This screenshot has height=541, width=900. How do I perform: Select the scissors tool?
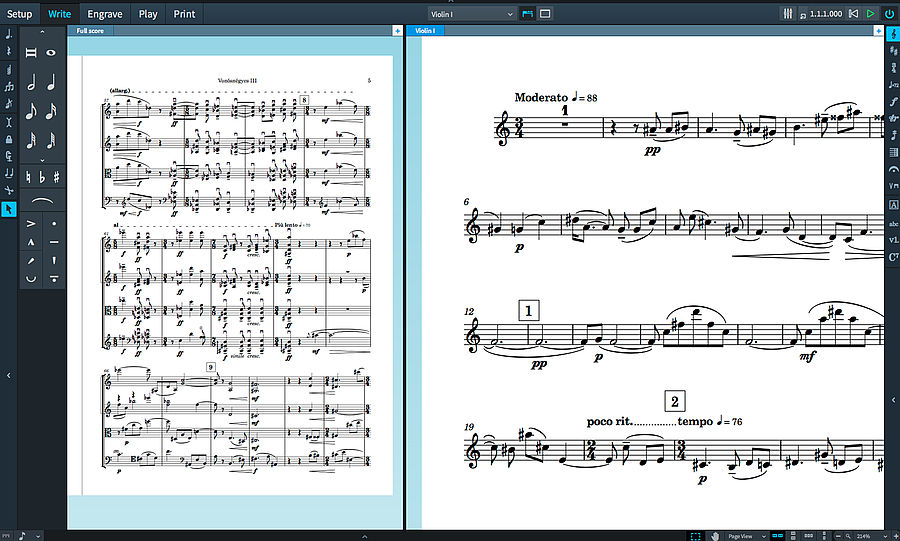pos(9,190)
